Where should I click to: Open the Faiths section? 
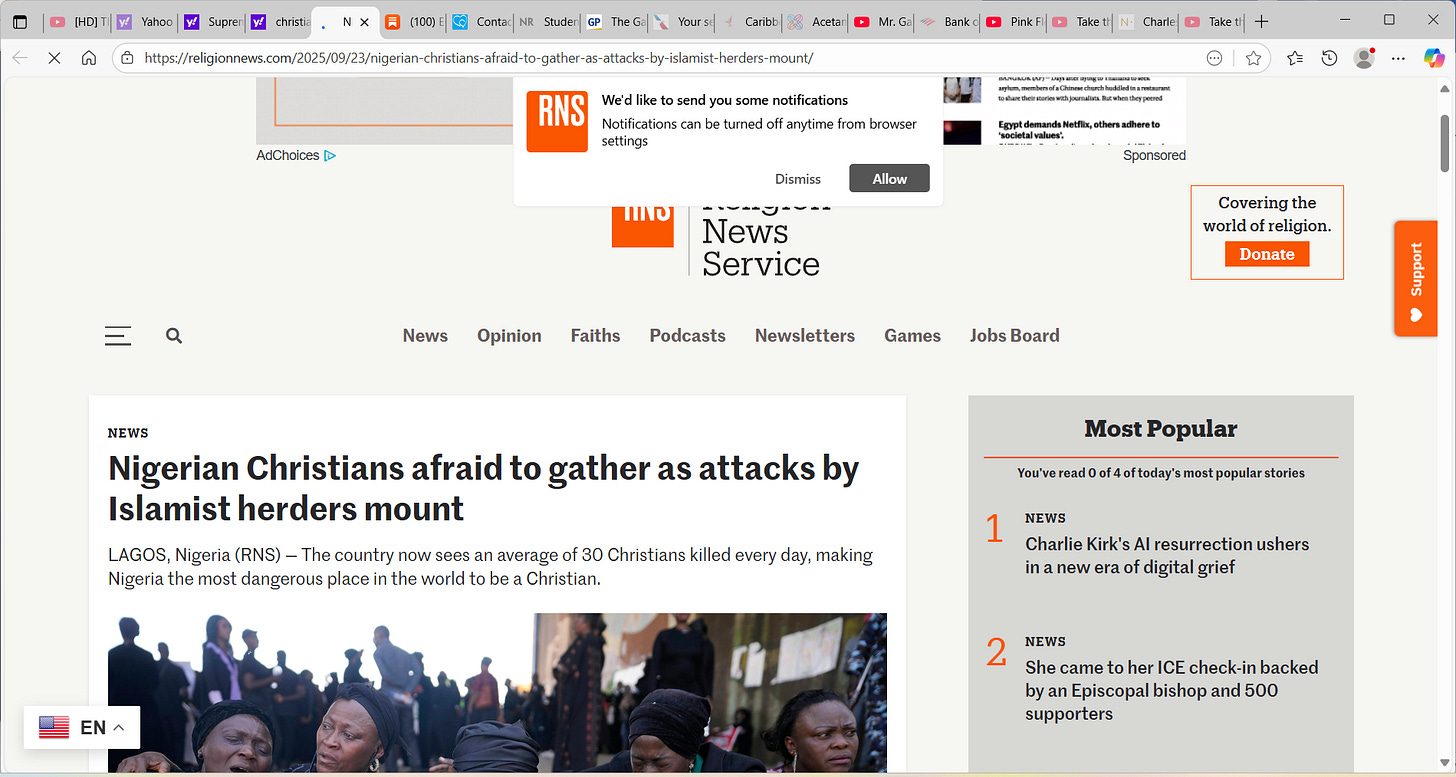pos(595,336)
